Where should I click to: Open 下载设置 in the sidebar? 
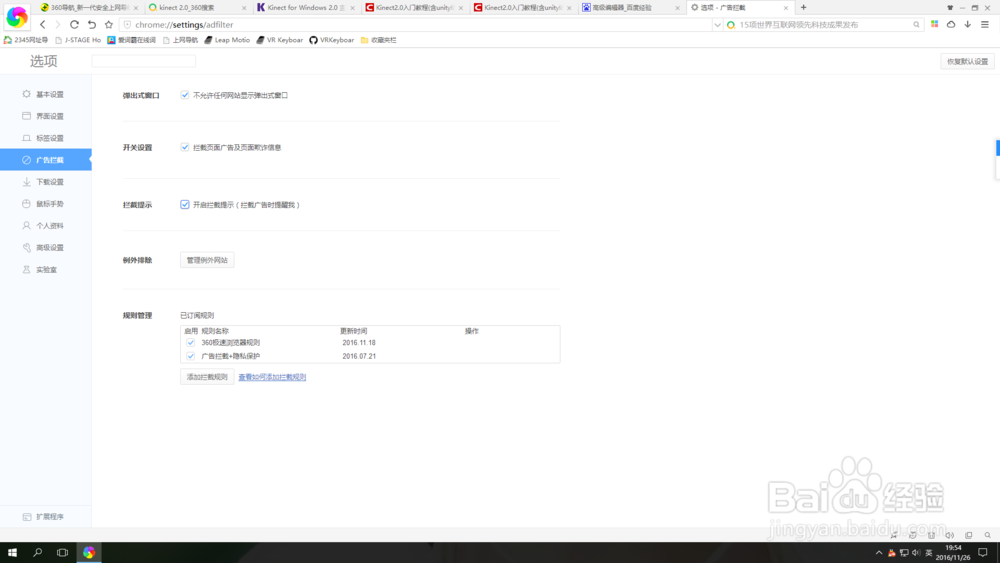[45, 182]
